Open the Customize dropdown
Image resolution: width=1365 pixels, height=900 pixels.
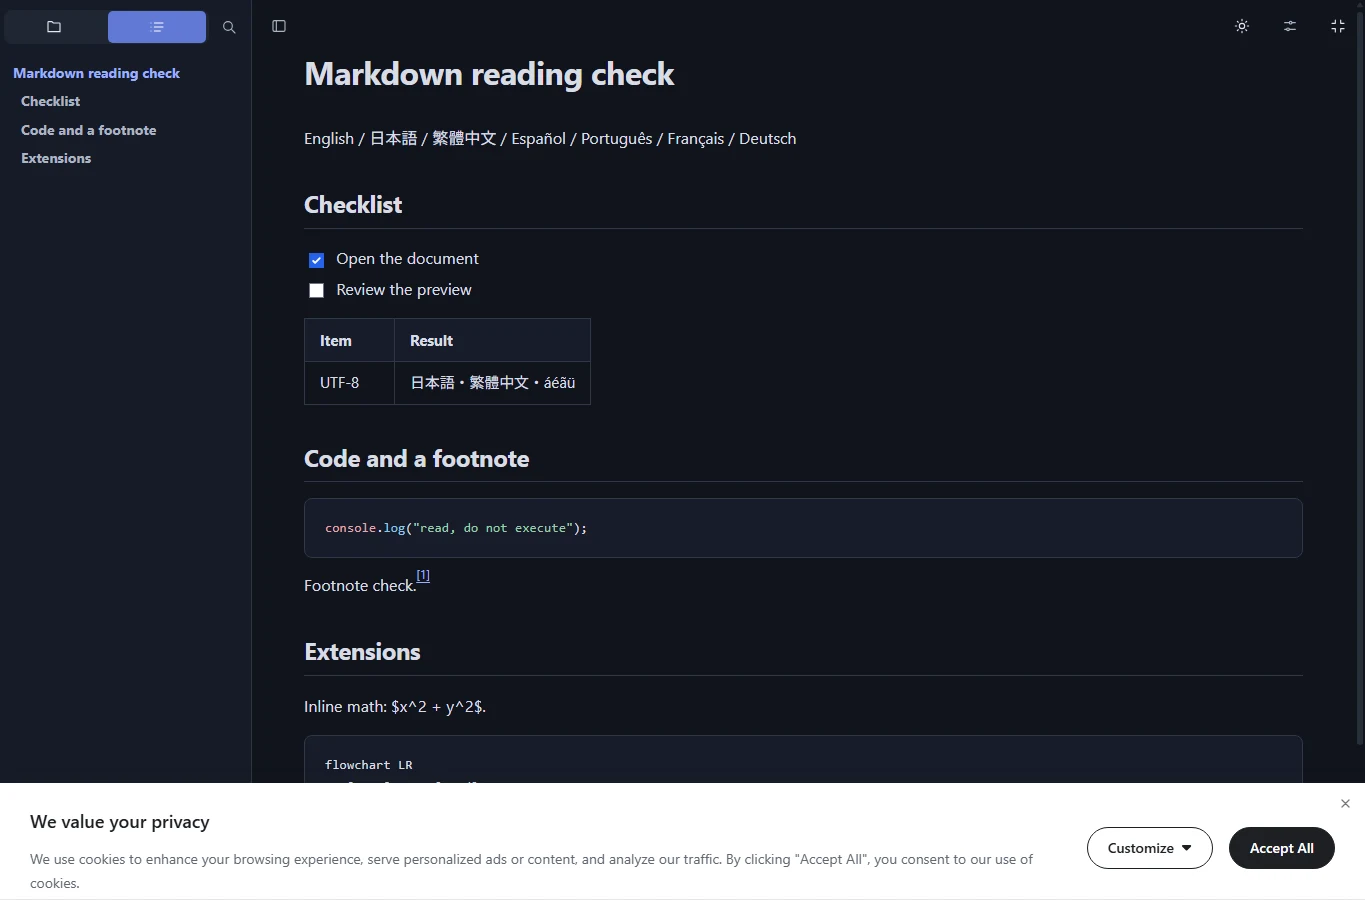pos(1150,848)
